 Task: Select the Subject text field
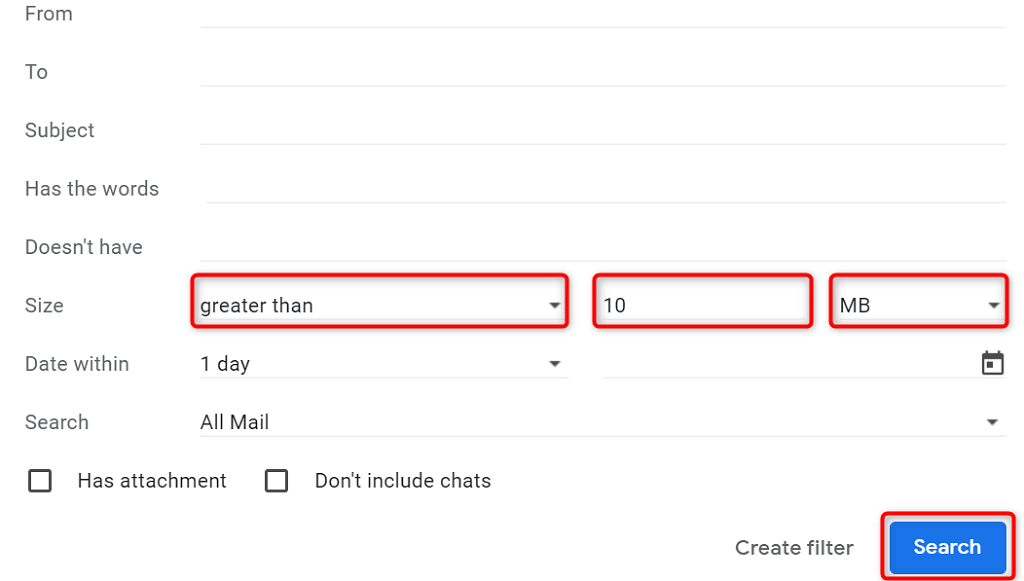(x=600, y=130)
